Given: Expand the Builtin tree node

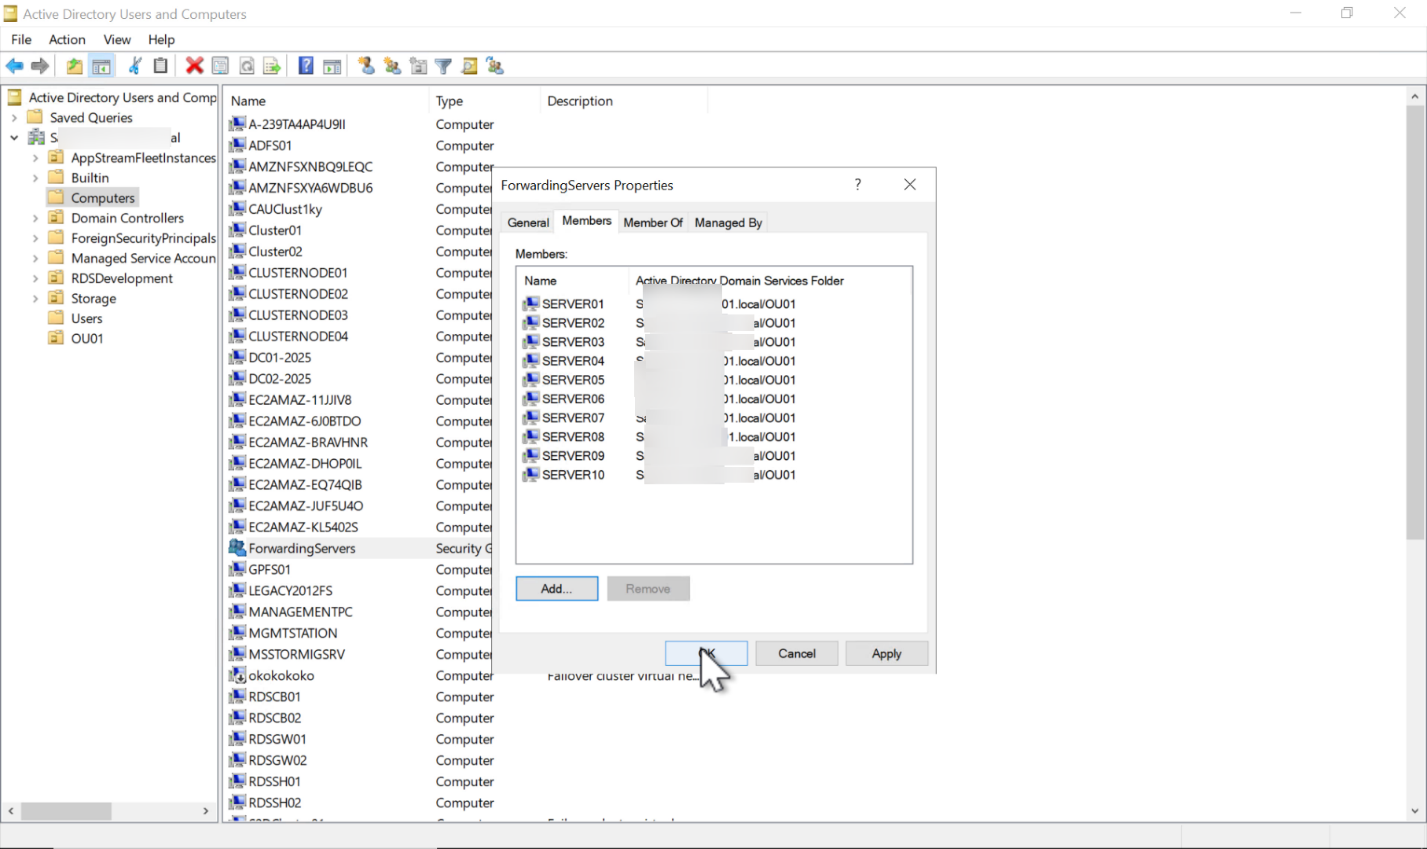Looking at the screenshot, I should pyautogui.click(x=35, y=178).
